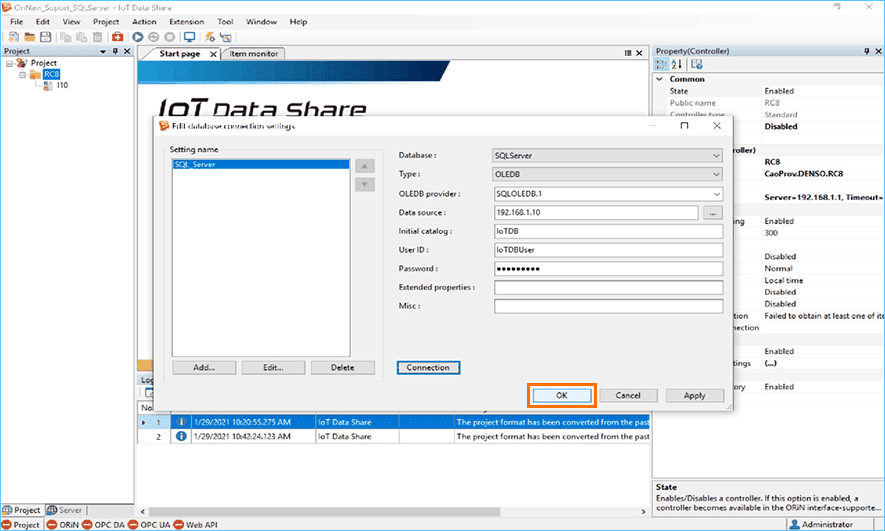Switch to the Item monitor tab
This screenshot has height=531, width=885.
click(x=253, y=54)
